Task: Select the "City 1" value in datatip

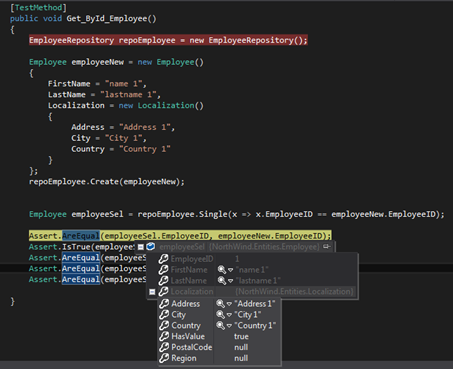Action: coord(248,315)
